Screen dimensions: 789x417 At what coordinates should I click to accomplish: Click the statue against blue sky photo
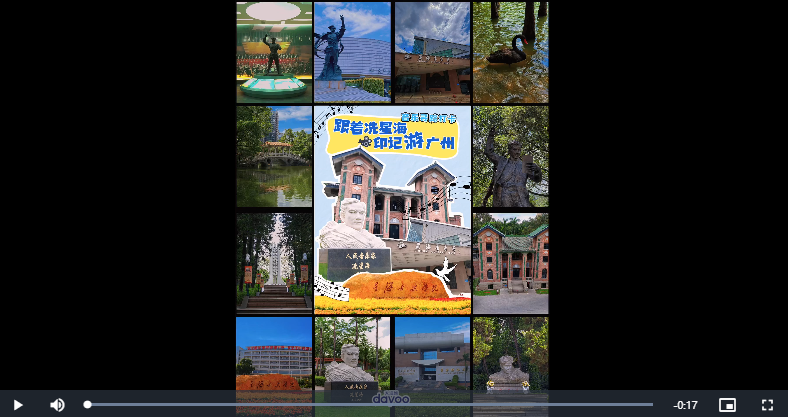pyautogui.click(x=352, y=52)
